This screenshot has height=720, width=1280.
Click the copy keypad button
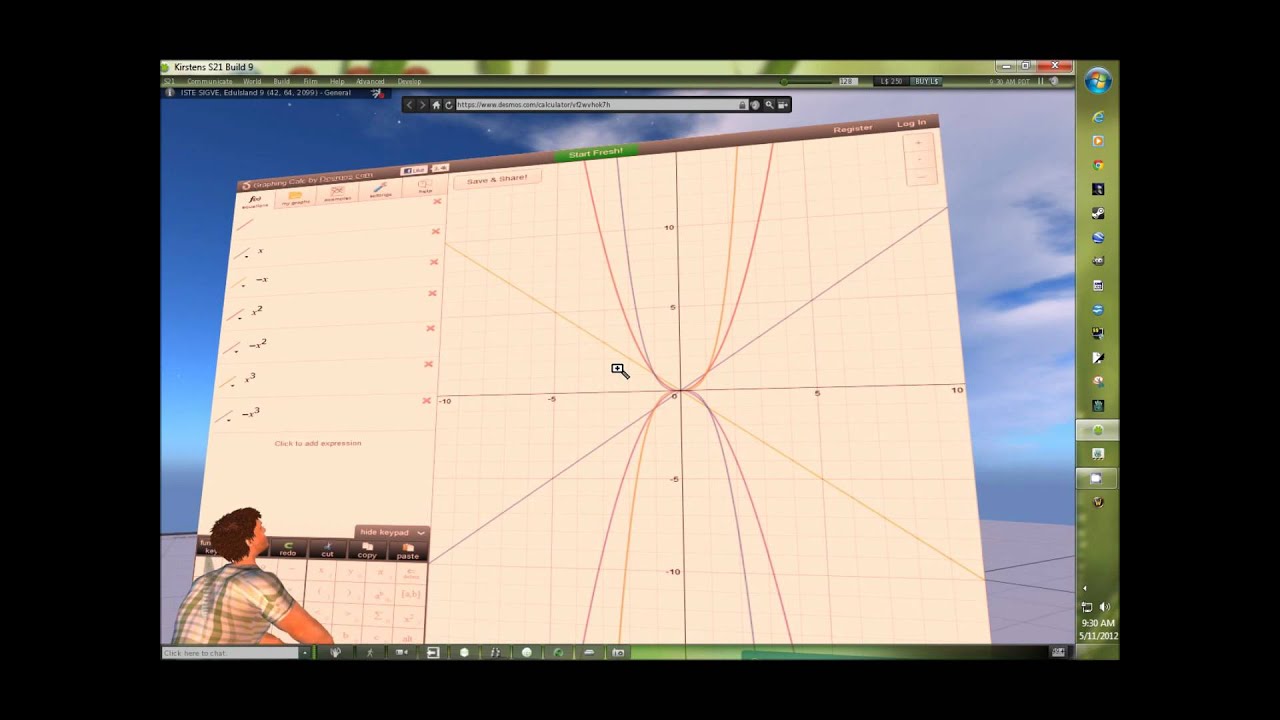(367, 551)
